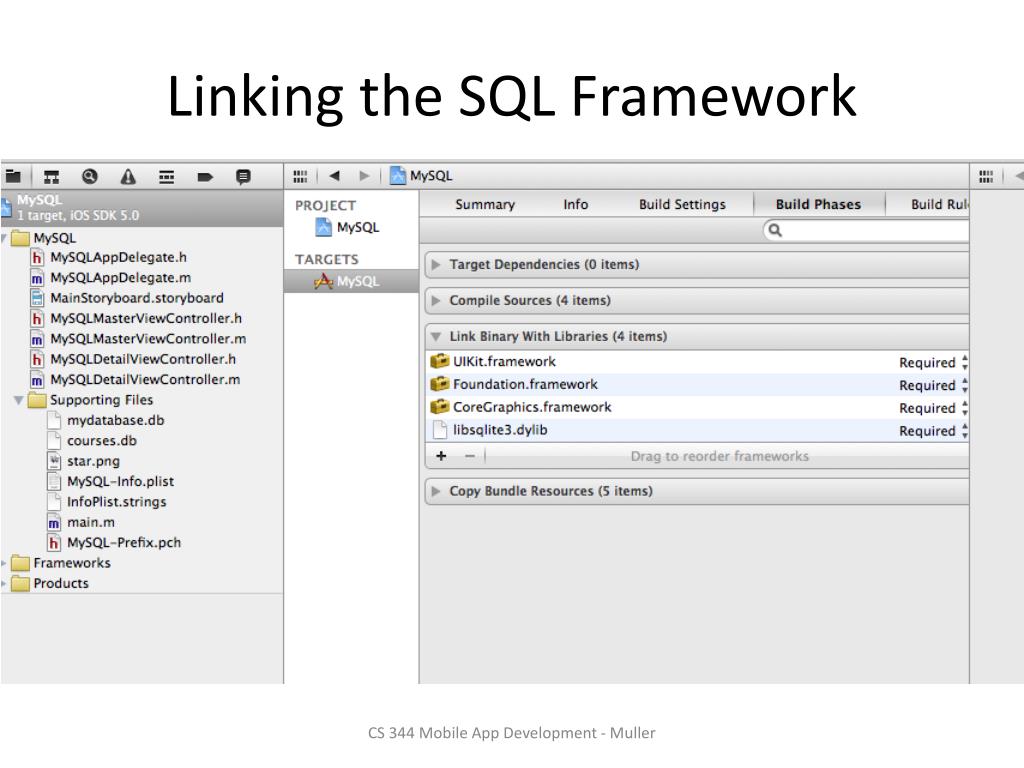1024x768 pixels.
Task: Switch to the Build Phases tab
Action: [818, 204]
